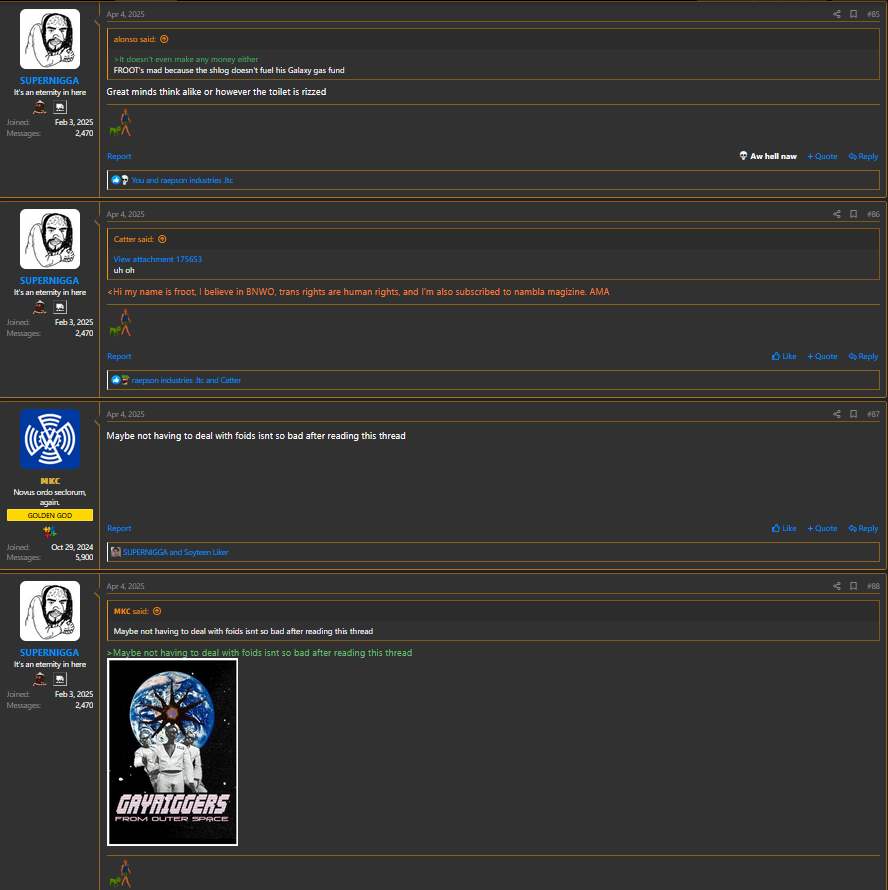Screen dimensions: 888x890
Task: Reply to post #85
Action: [864, 156]
